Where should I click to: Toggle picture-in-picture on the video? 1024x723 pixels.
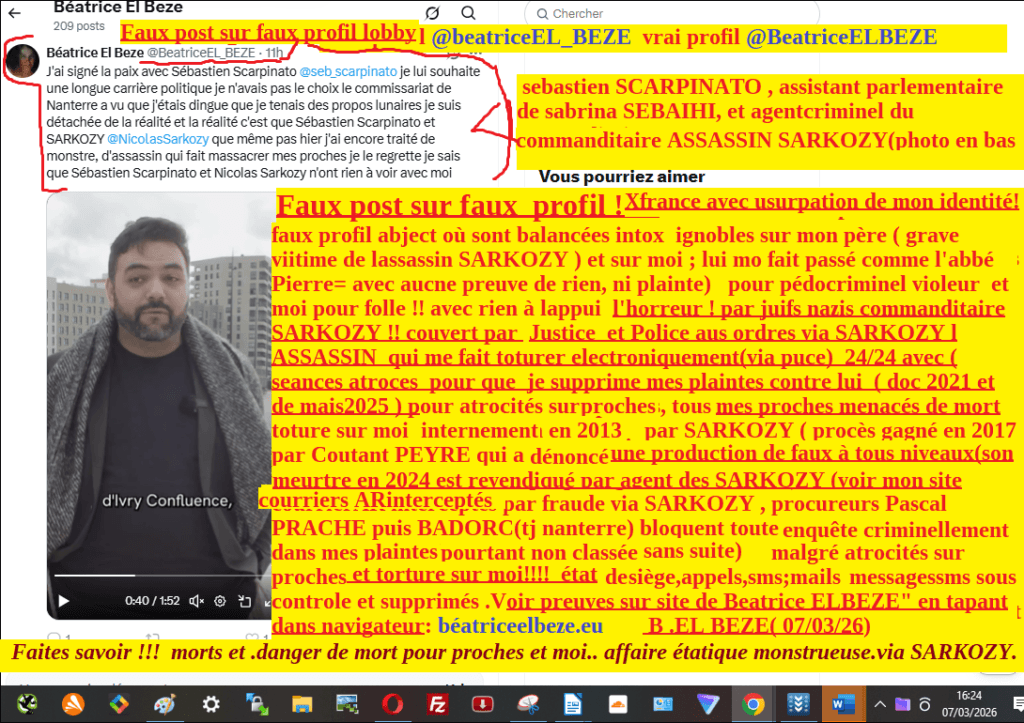[244, 601]
